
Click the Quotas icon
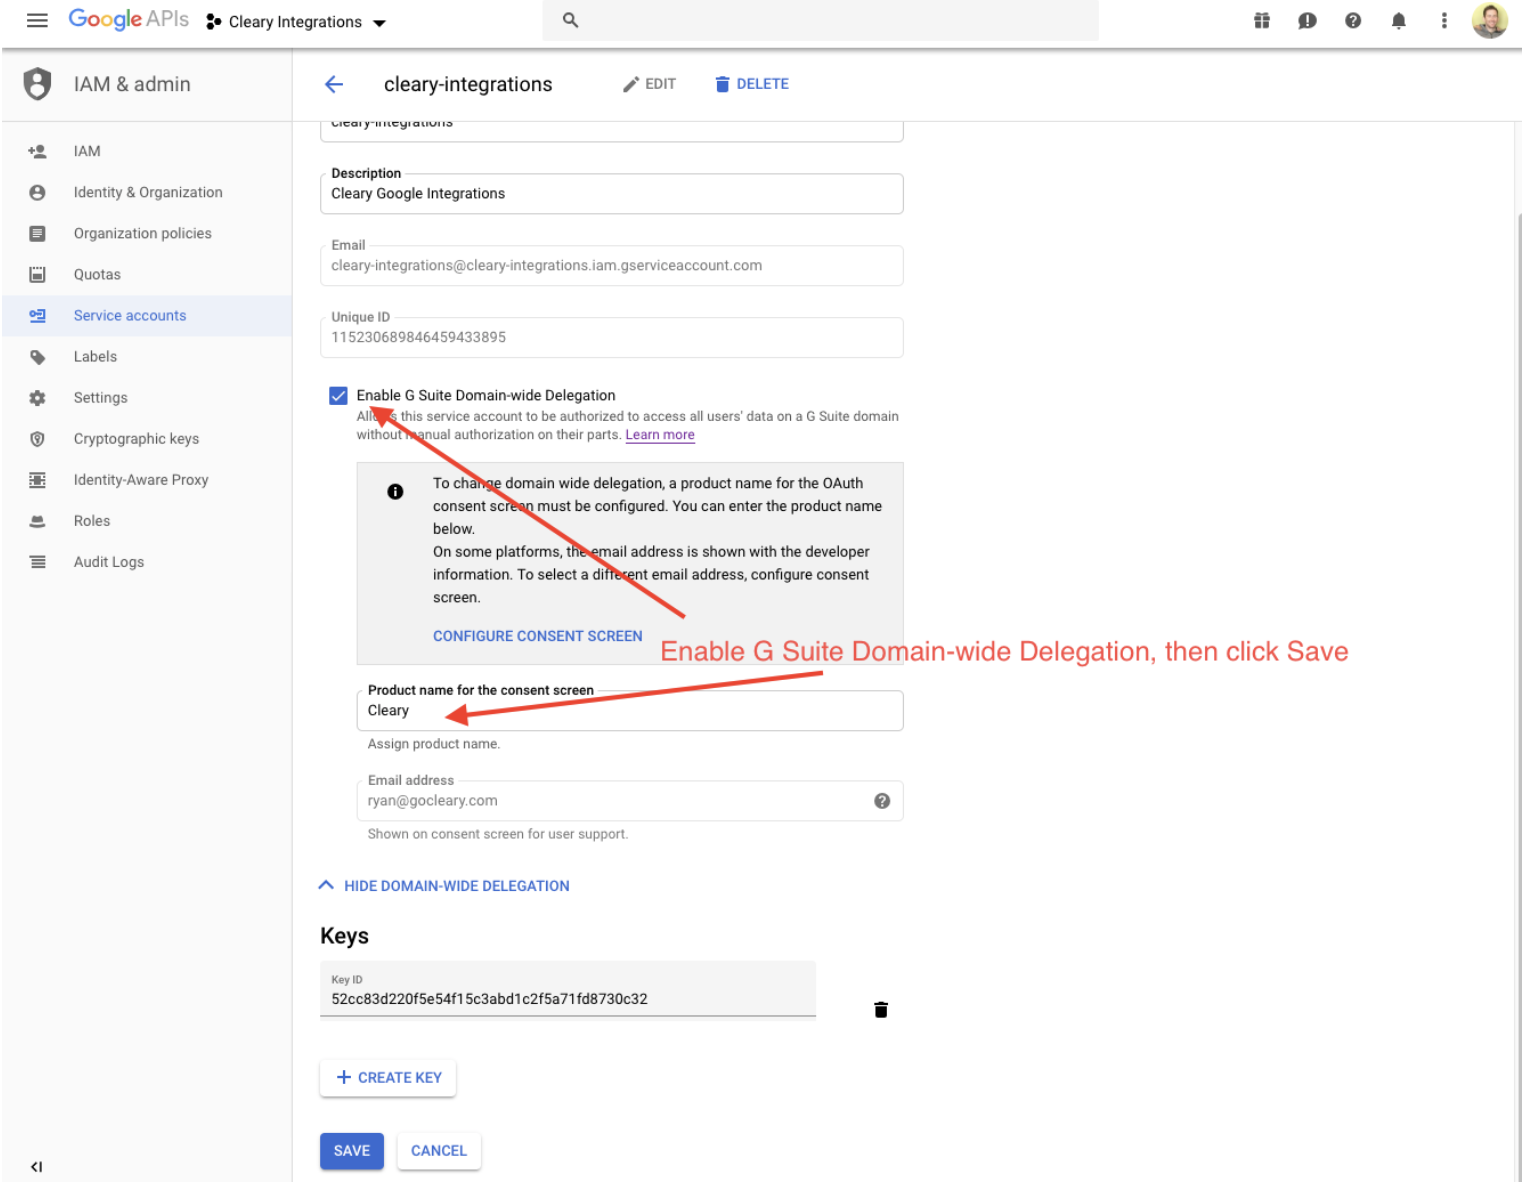click(37, 274)
